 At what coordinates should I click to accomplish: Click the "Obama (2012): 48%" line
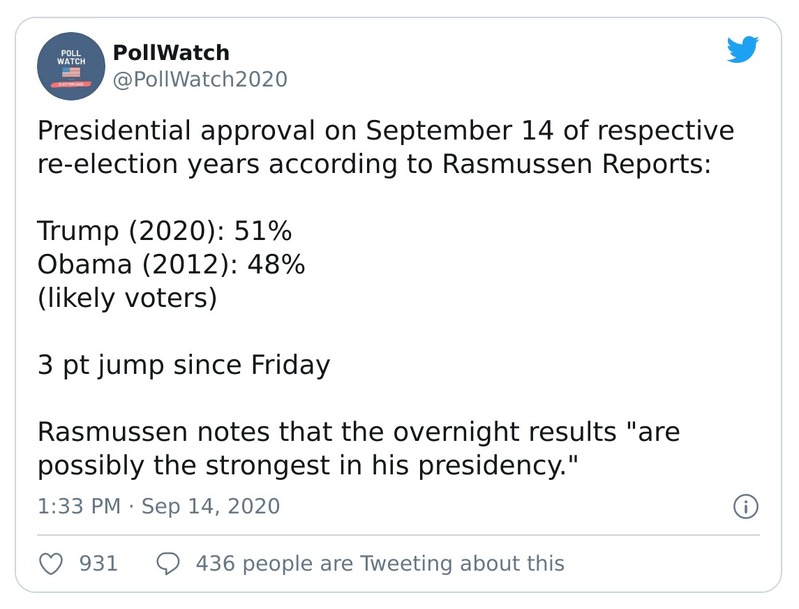(x=170, y=264)
